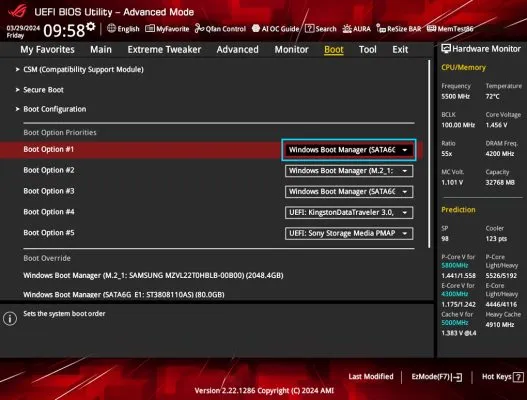
Task: Click the info icon beside help text
Action: pos(10,318)
